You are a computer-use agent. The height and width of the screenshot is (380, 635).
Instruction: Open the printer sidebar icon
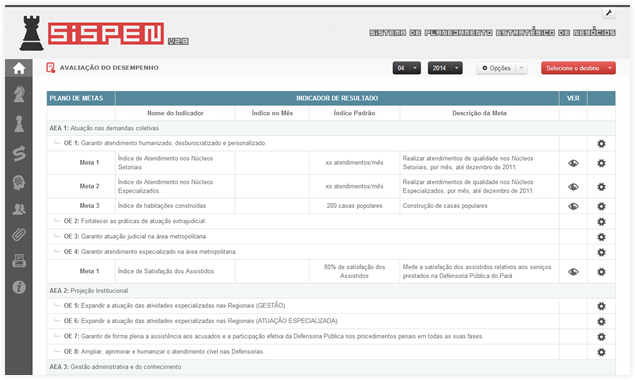19,261
